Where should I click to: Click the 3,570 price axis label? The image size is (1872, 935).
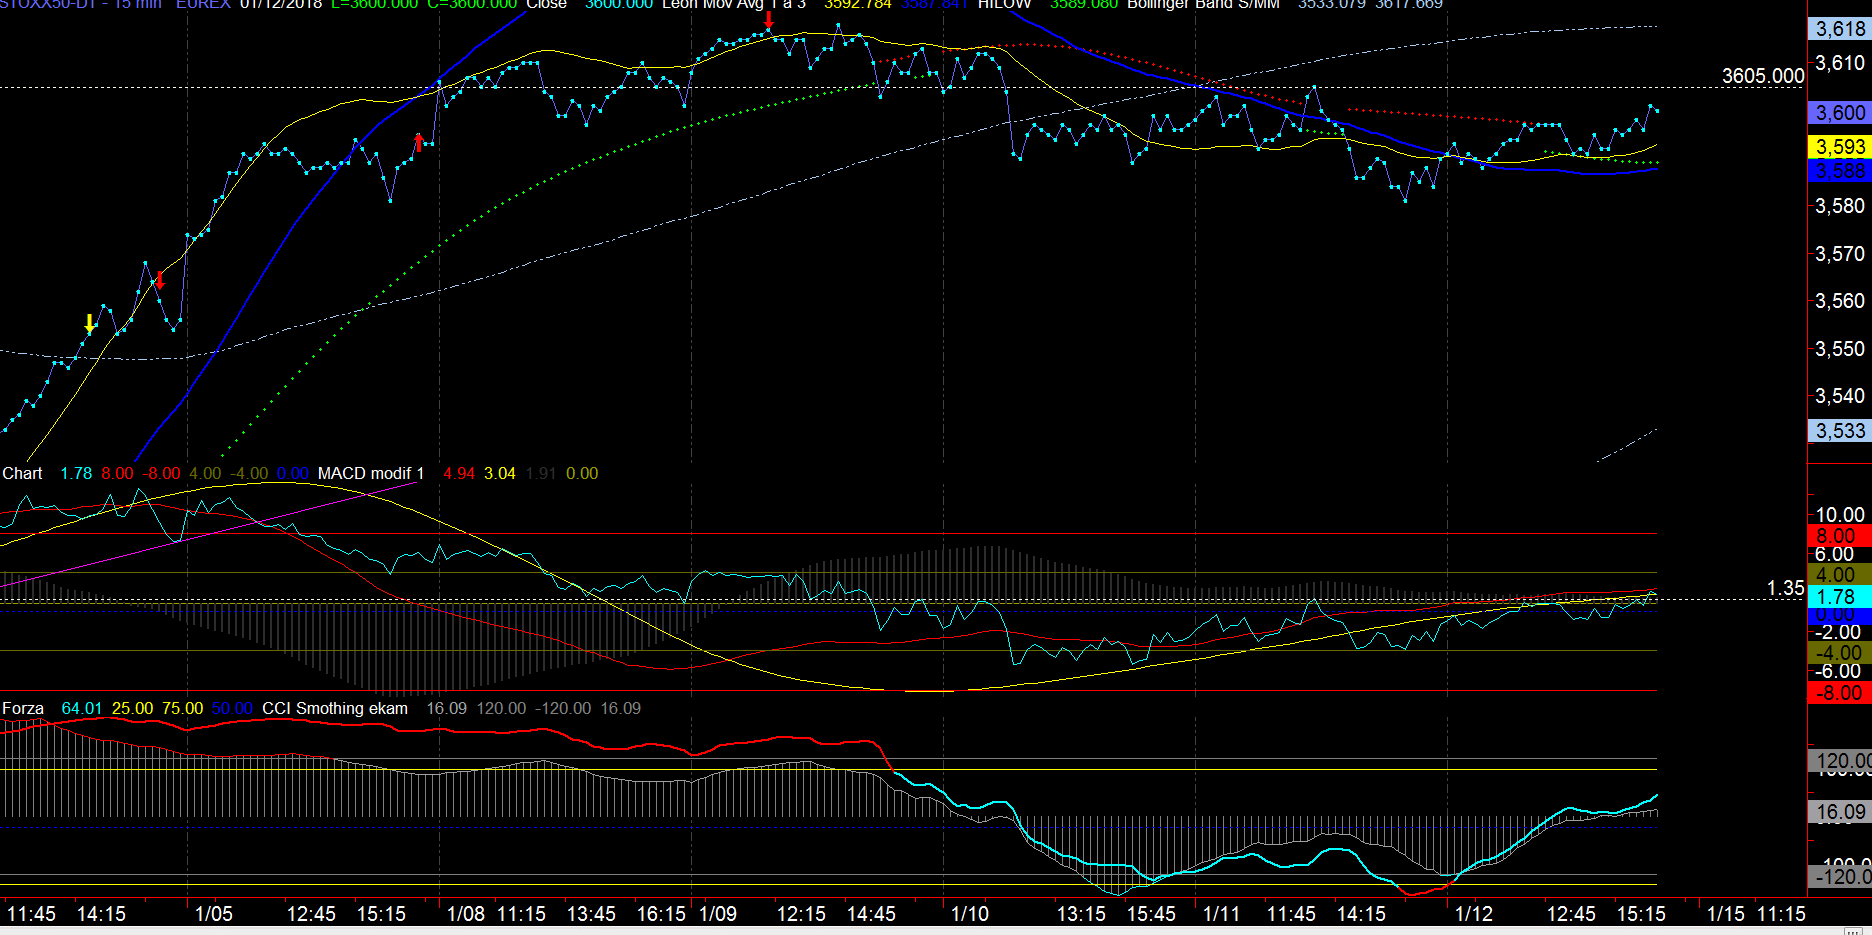[1840, 254]
